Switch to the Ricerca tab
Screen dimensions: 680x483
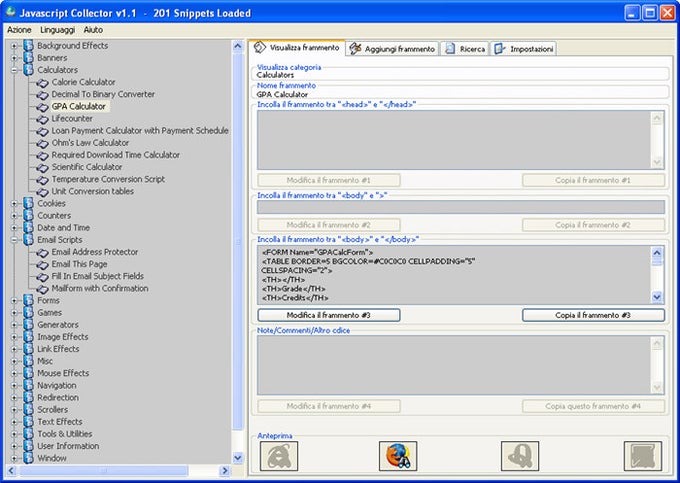465,49
